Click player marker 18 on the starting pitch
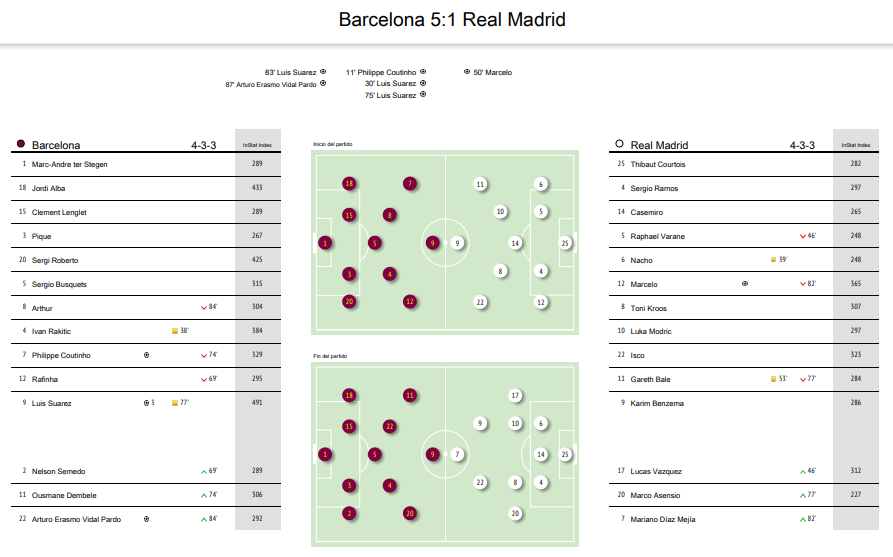 coord(349,183)
